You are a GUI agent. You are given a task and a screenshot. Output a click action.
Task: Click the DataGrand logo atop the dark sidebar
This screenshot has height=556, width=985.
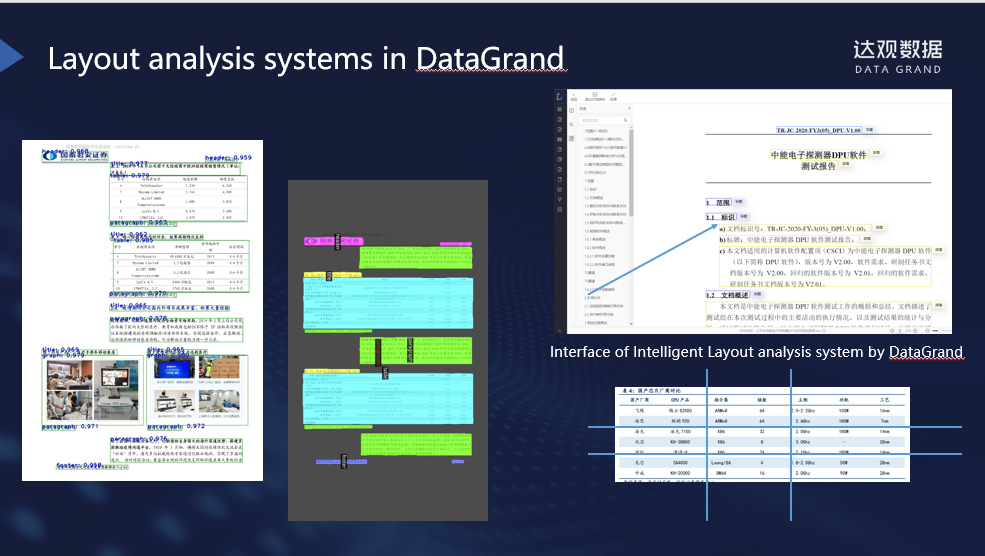(558, 95)
